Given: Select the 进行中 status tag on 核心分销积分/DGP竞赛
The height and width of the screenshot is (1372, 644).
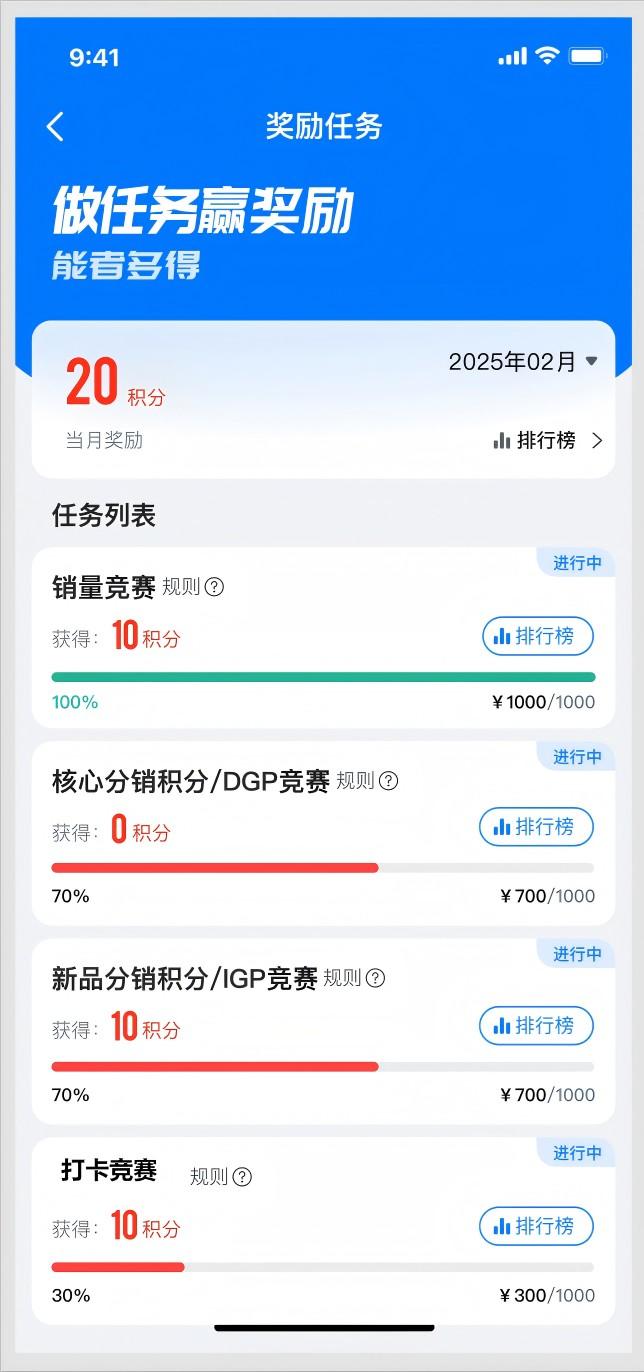Looking at the screenshot, I should [577, 757].
